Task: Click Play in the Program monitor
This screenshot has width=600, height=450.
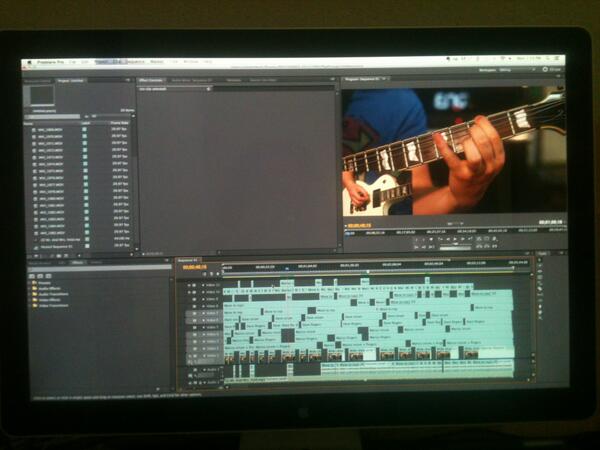Action: click(455, 239)
